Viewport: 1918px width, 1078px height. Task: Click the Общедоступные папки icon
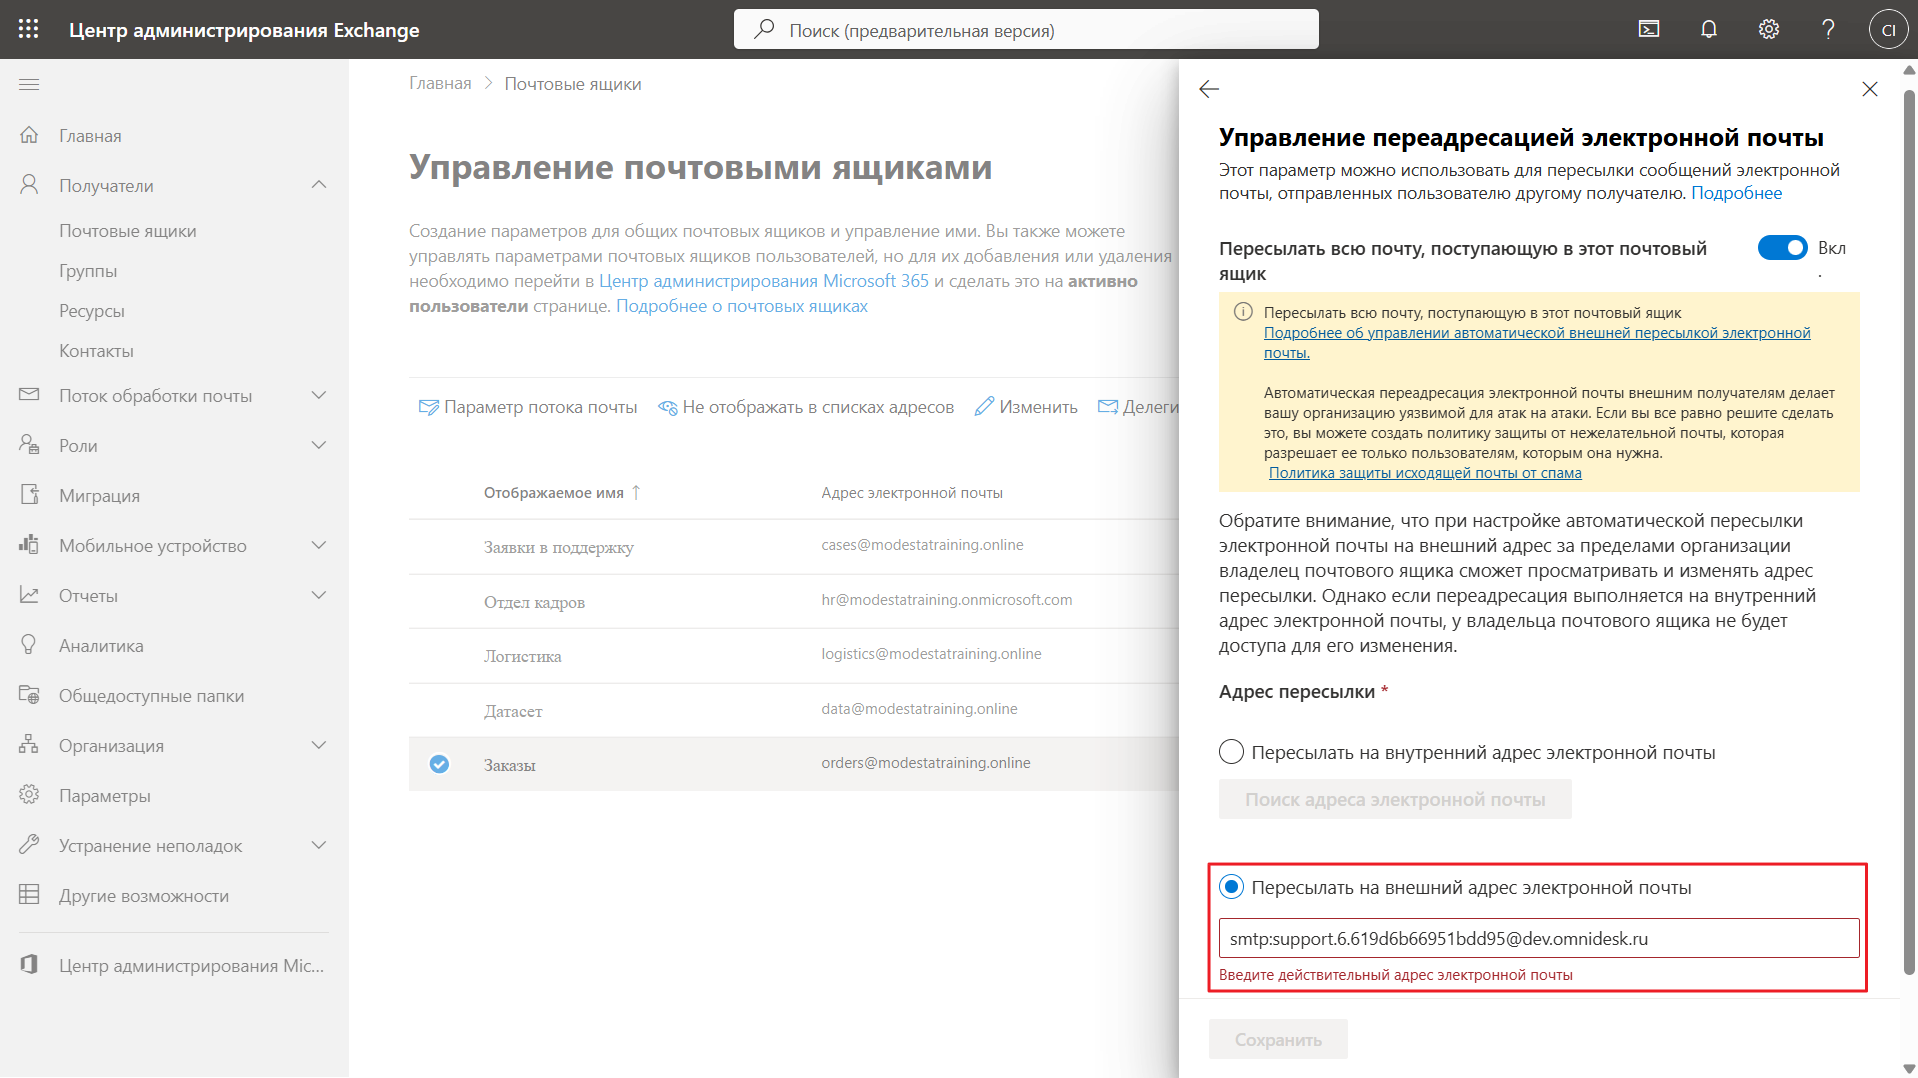pos(29,695)
